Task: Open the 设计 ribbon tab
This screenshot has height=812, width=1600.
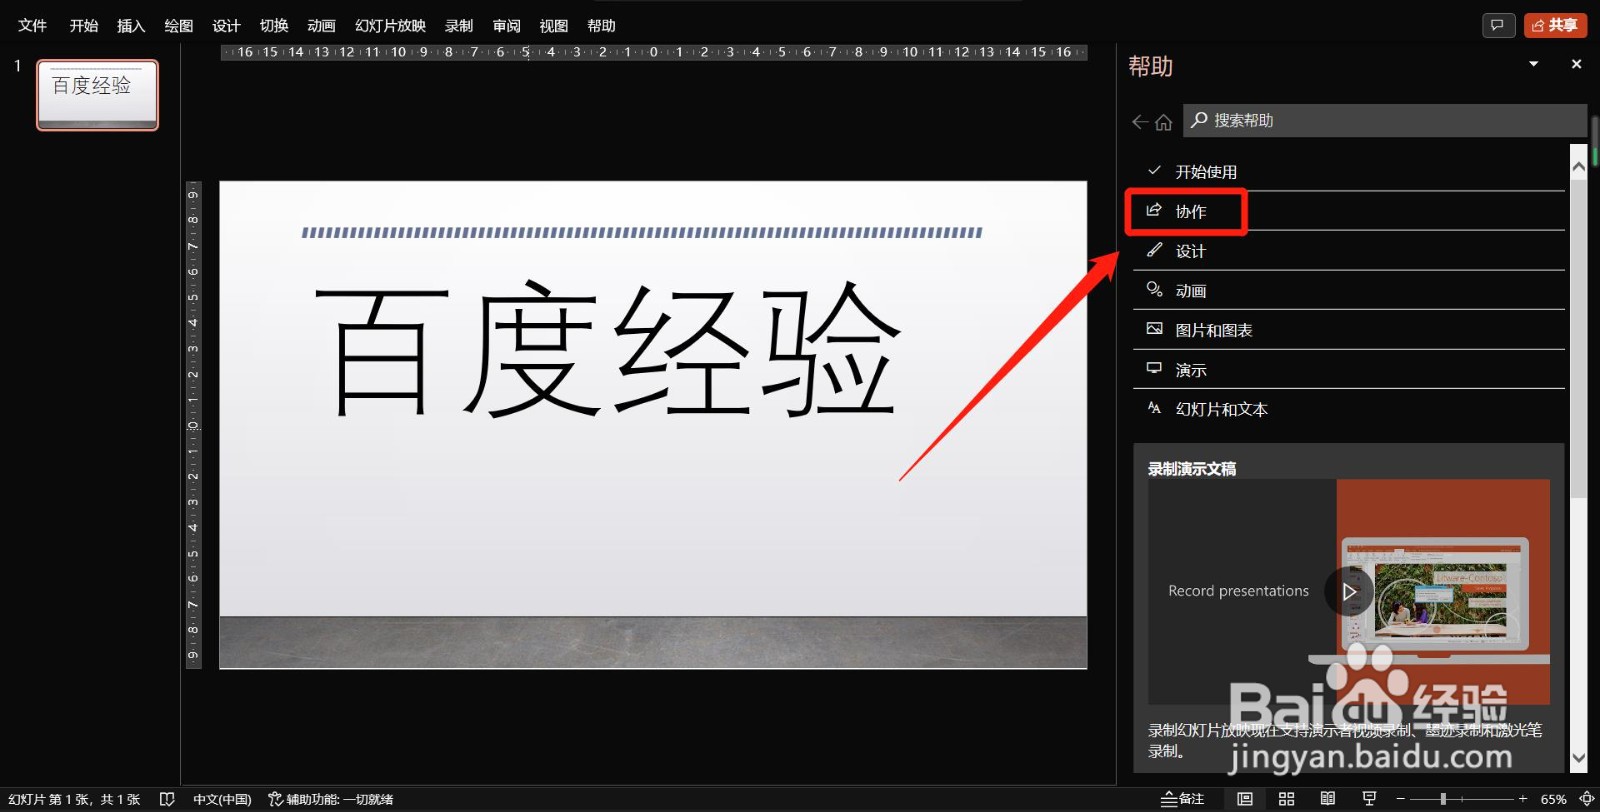Action: click(226, 26)
